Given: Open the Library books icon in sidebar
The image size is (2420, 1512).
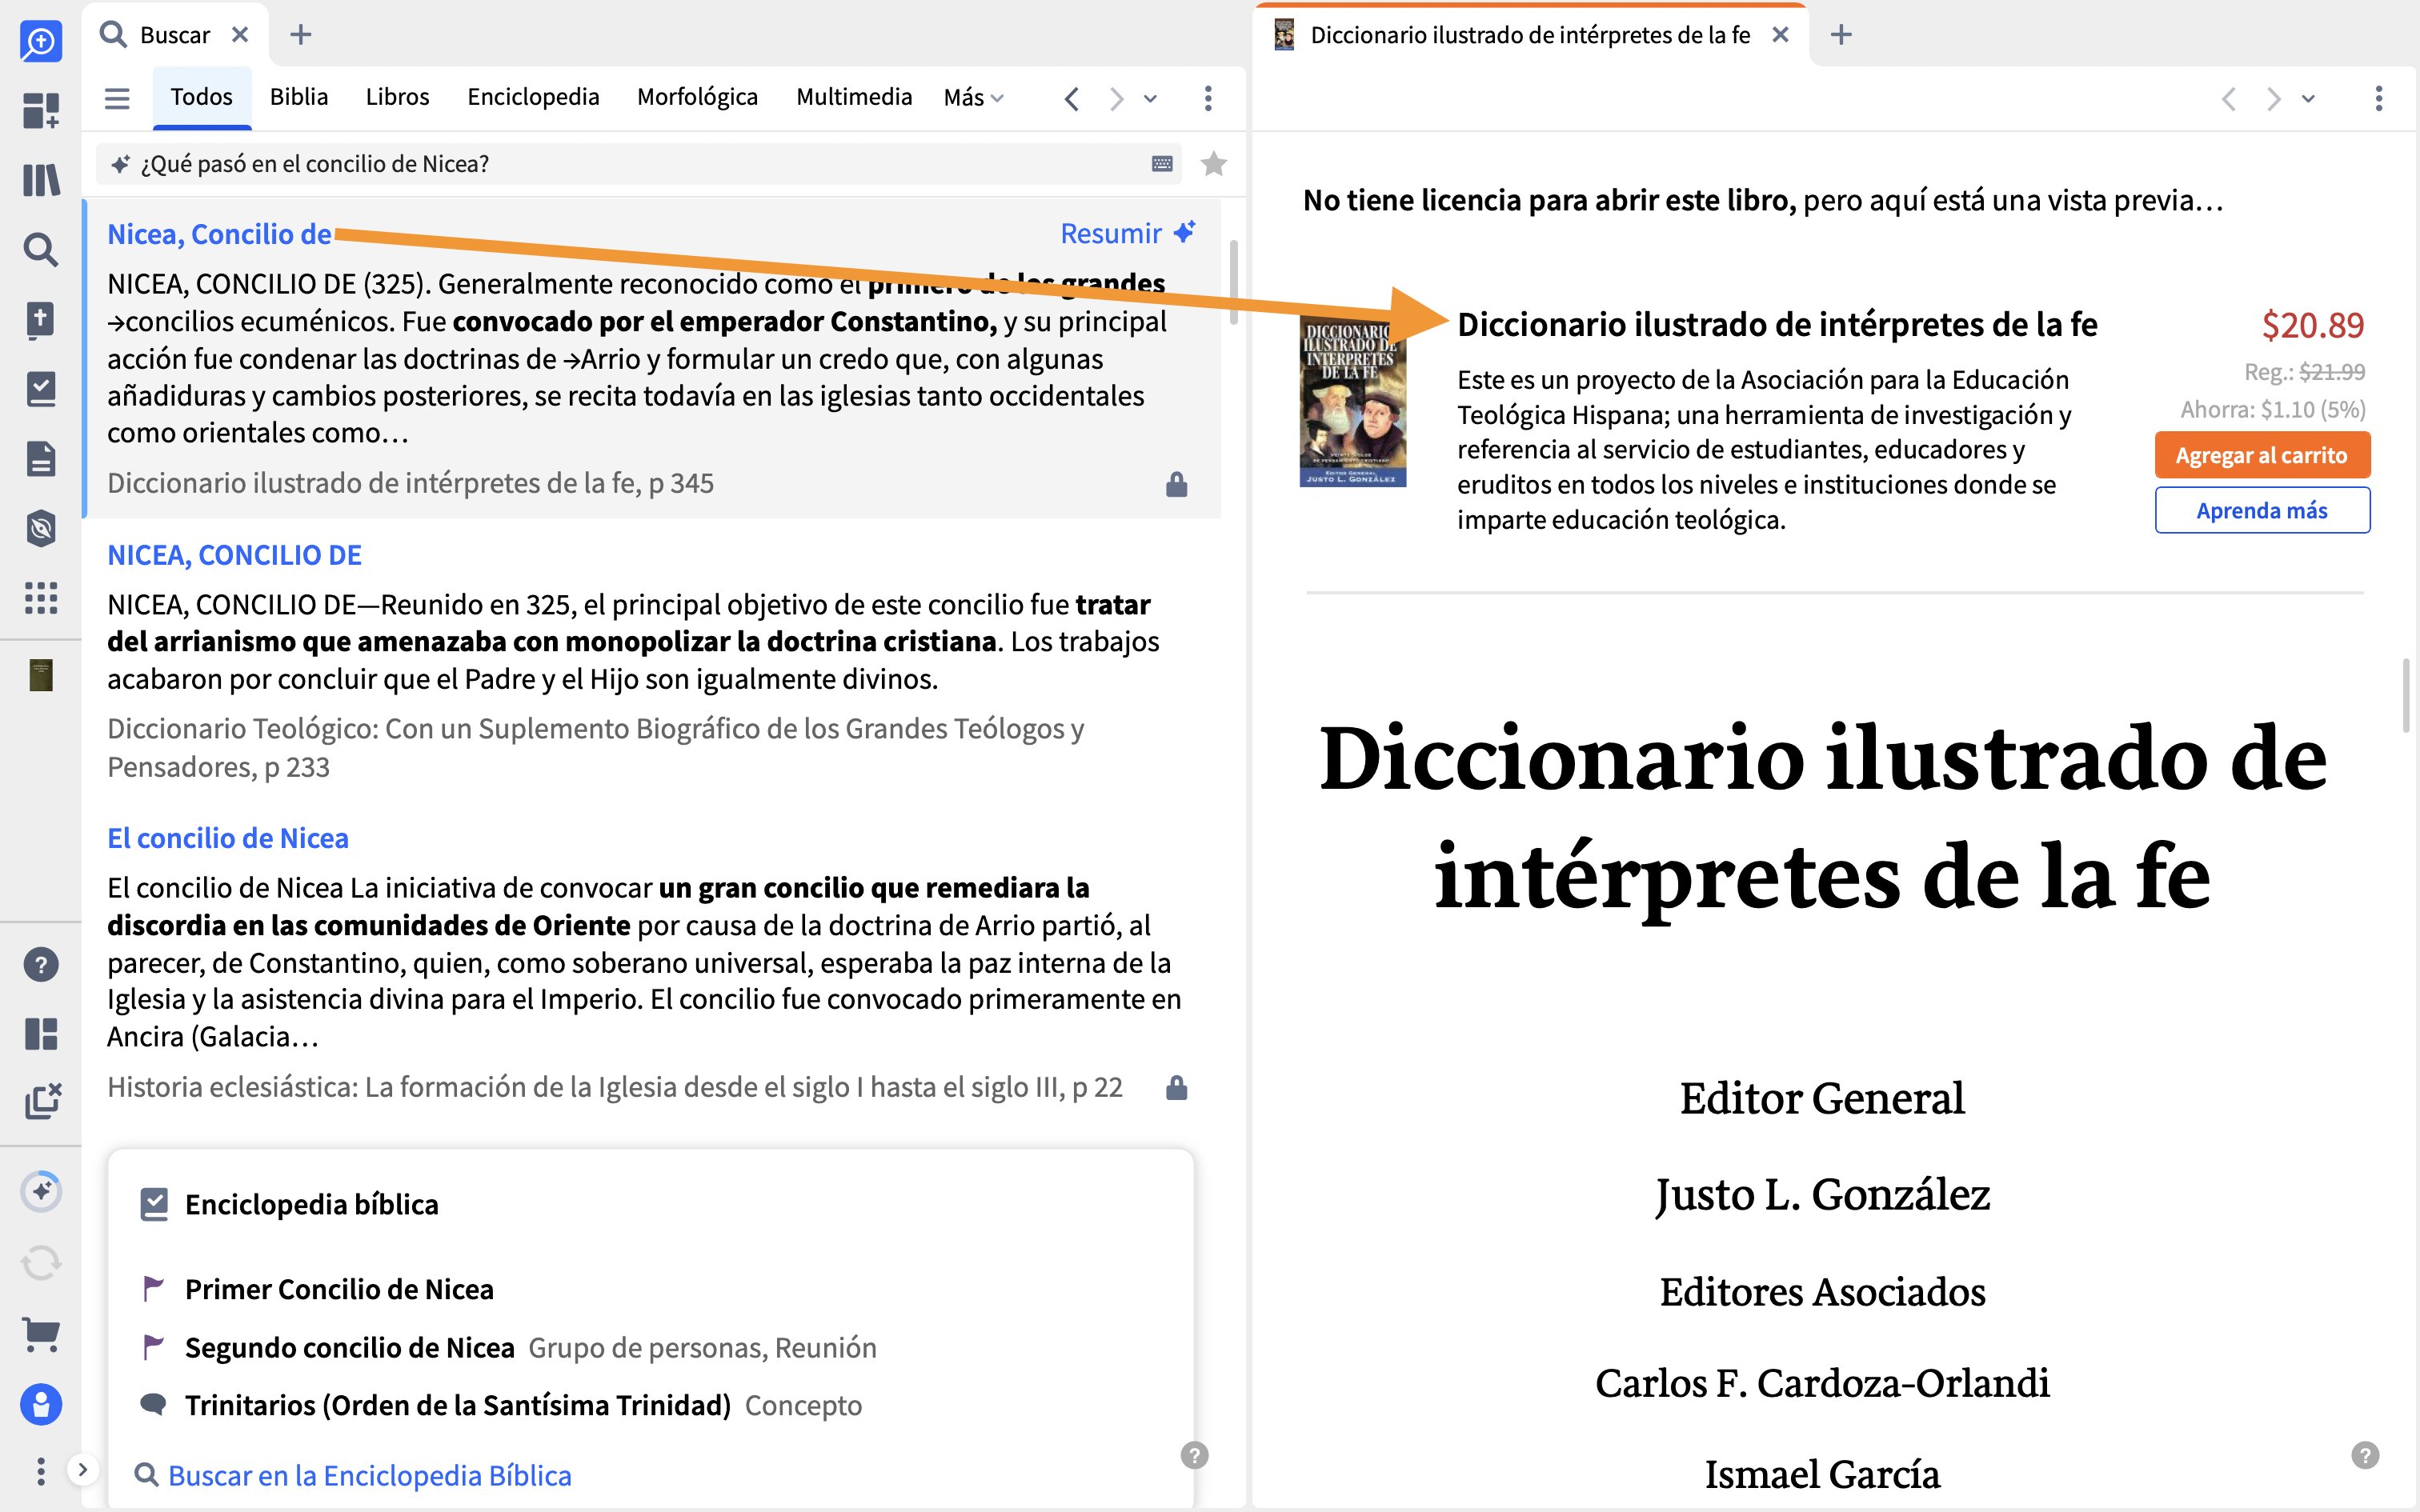Looking at the screenshot, I should tap(41, 180).
